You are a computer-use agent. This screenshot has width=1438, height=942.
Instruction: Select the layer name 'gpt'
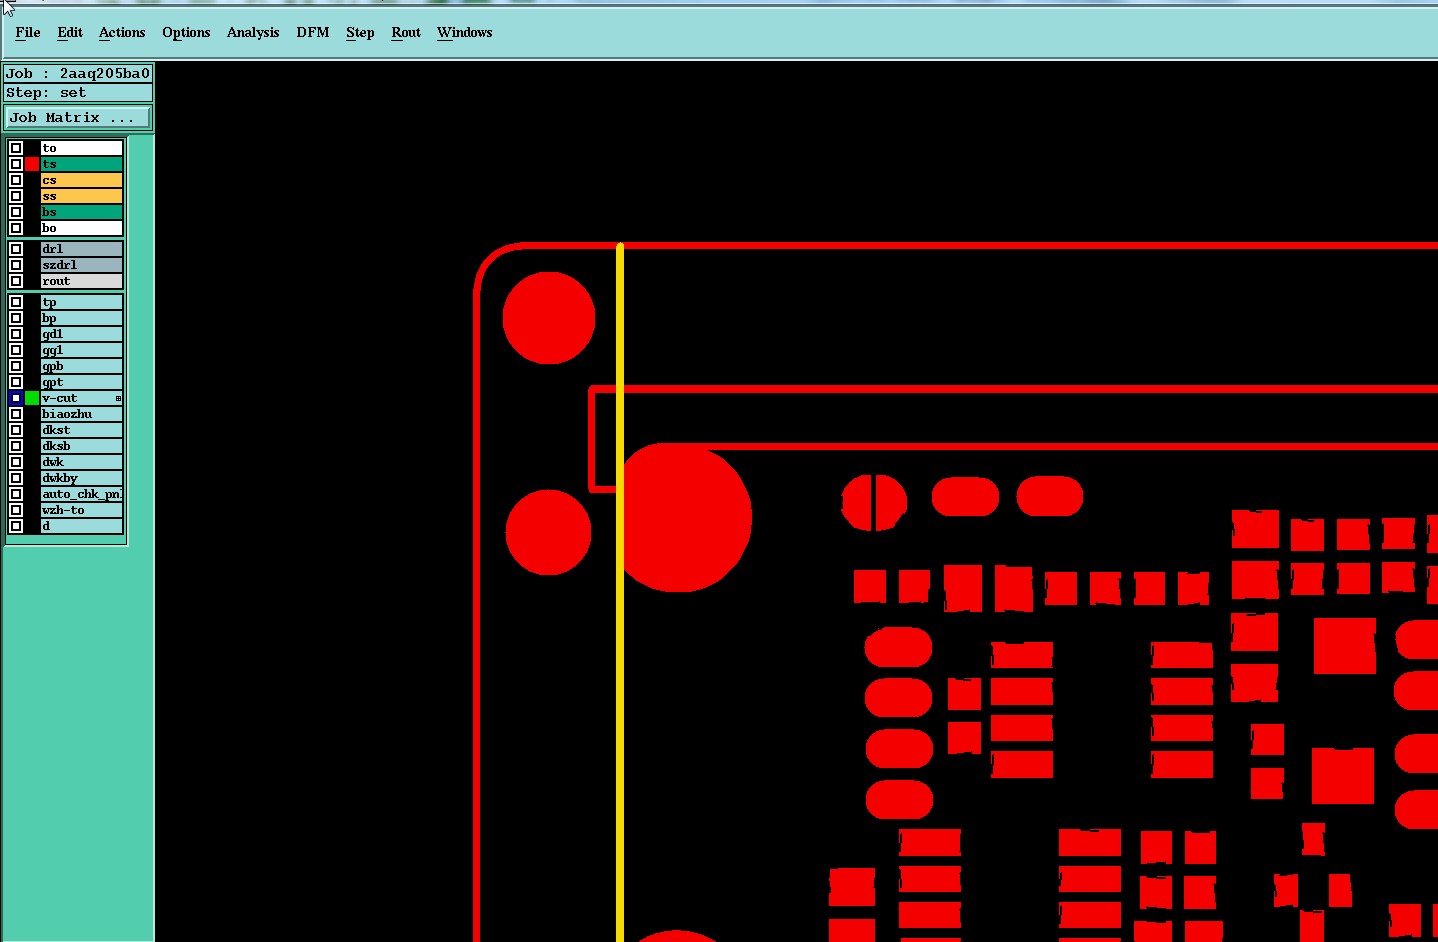[82, 382]
